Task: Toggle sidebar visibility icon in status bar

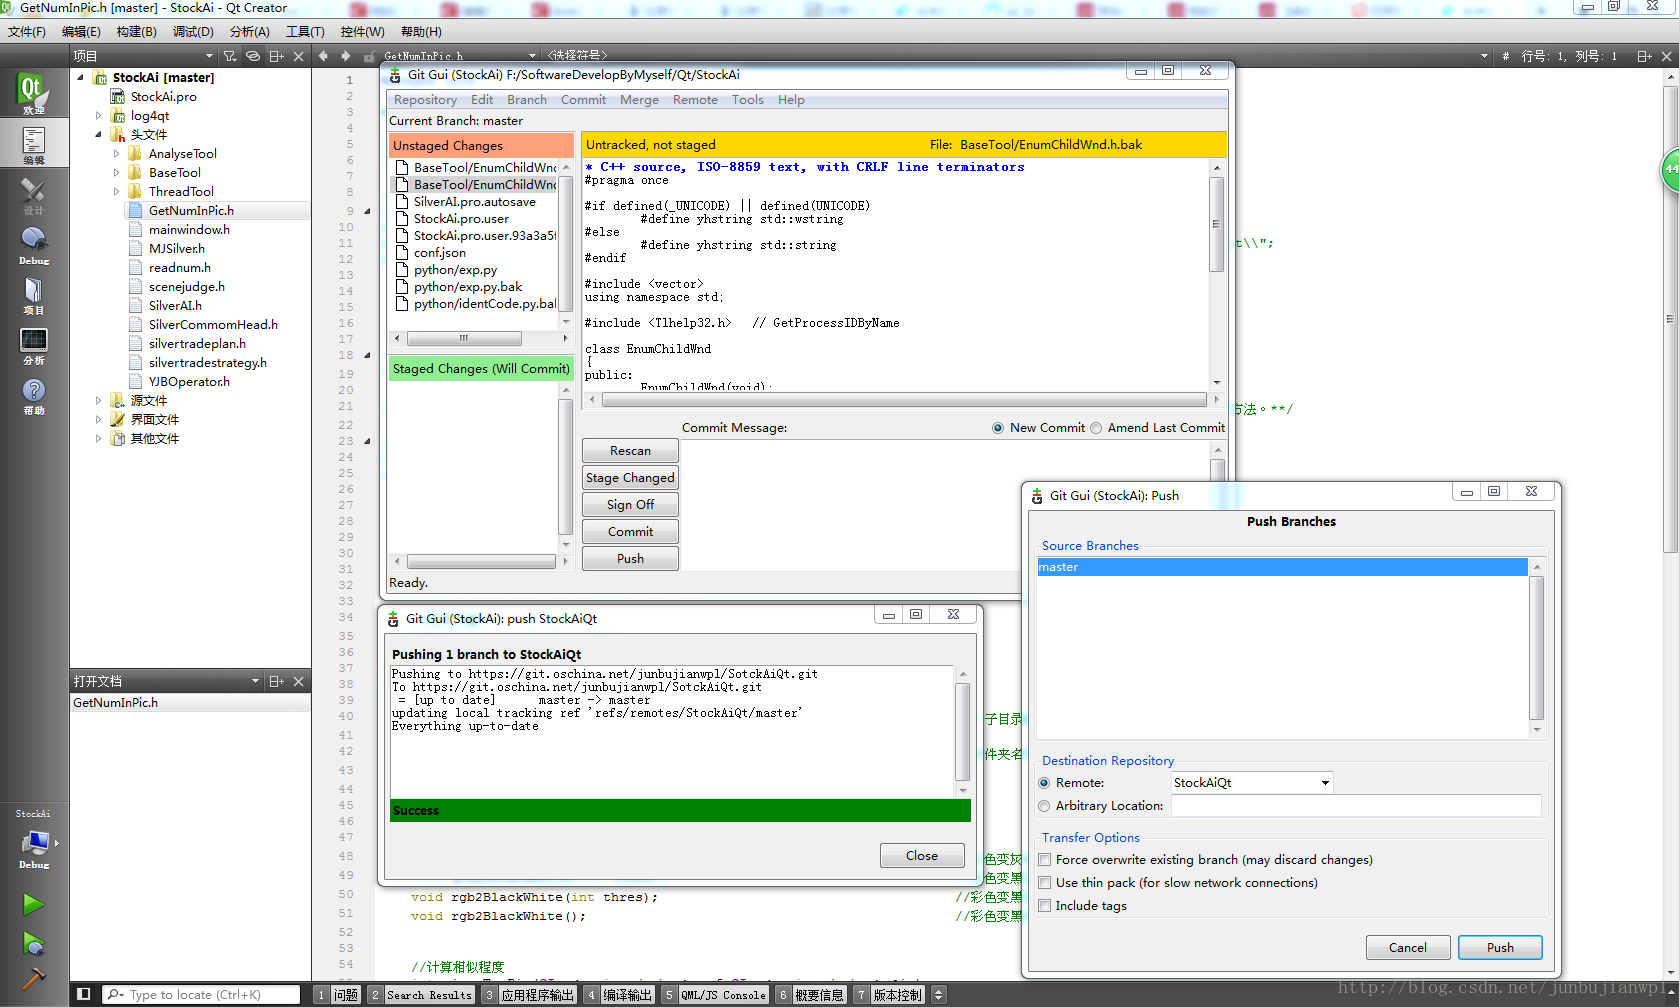Action: pyautogui.click(x=84, y=994)
